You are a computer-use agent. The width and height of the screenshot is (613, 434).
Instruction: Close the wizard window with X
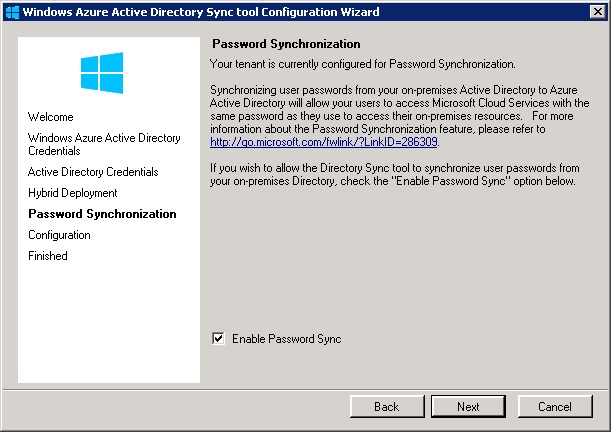[x=598, y=12]
